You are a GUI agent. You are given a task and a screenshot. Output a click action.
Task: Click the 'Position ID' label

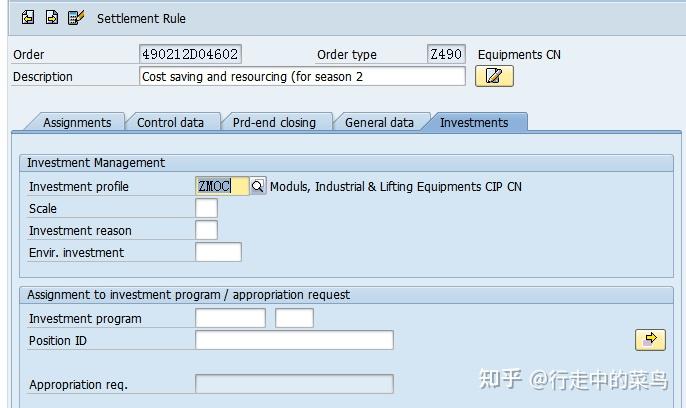pos(58,341)
